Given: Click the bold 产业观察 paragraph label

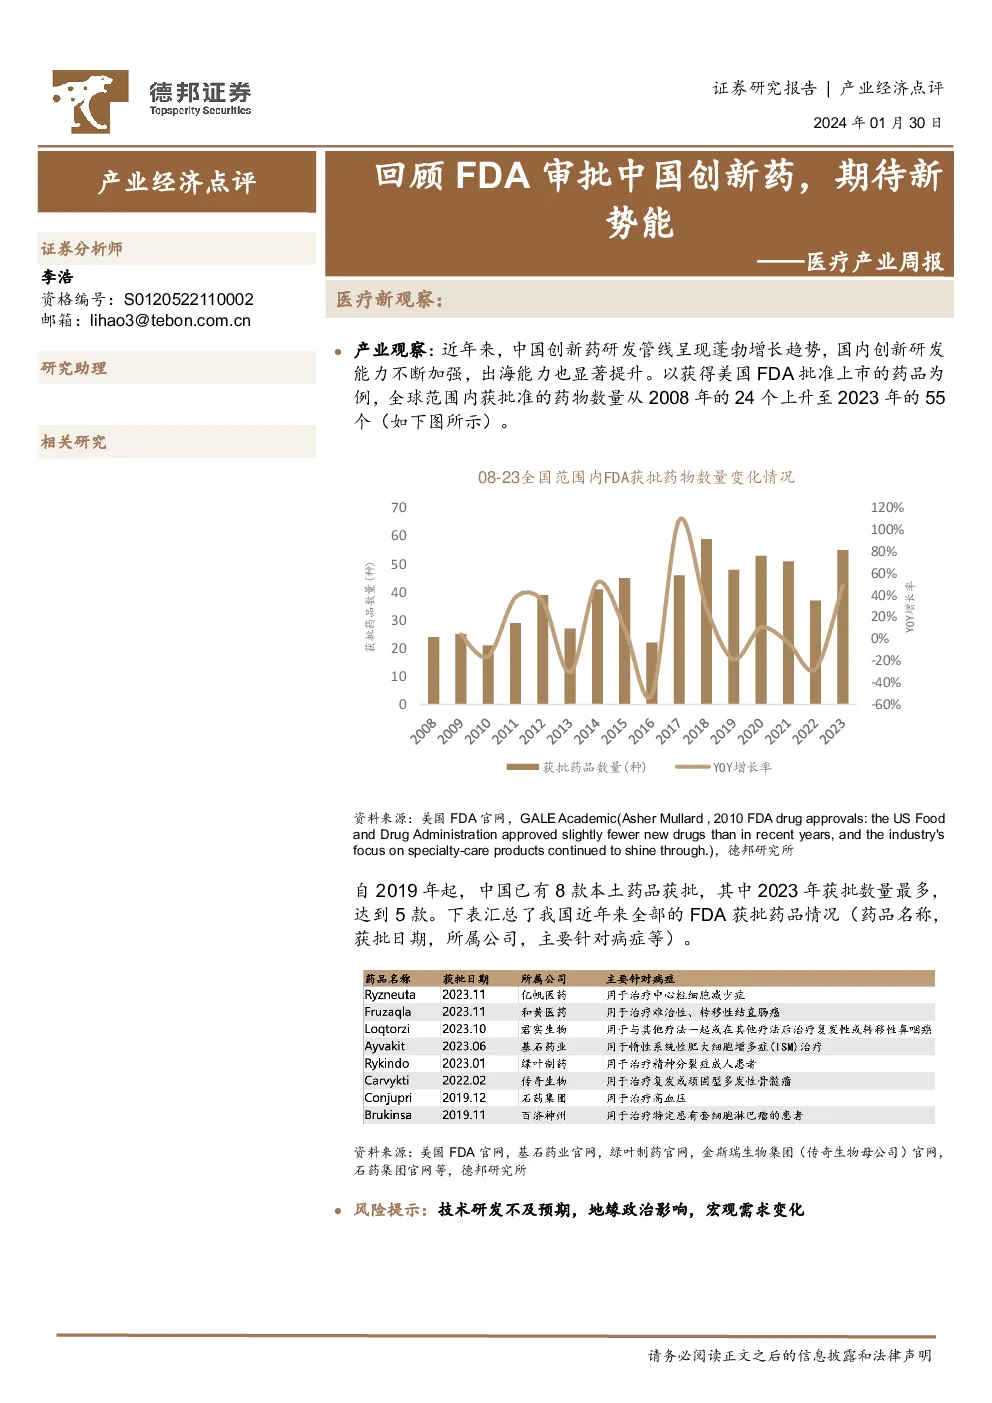Looking at the screenshot, I should pyautogui.click(x=394, y=350).
